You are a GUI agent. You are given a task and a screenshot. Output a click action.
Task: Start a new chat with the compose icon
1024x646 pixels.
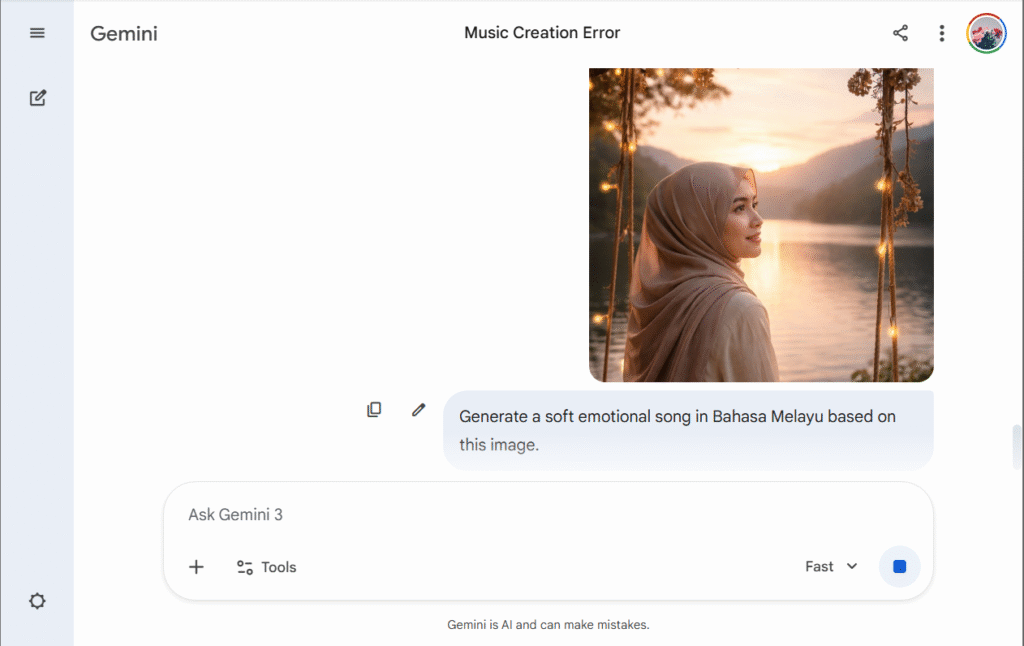[x=37, y=98]
